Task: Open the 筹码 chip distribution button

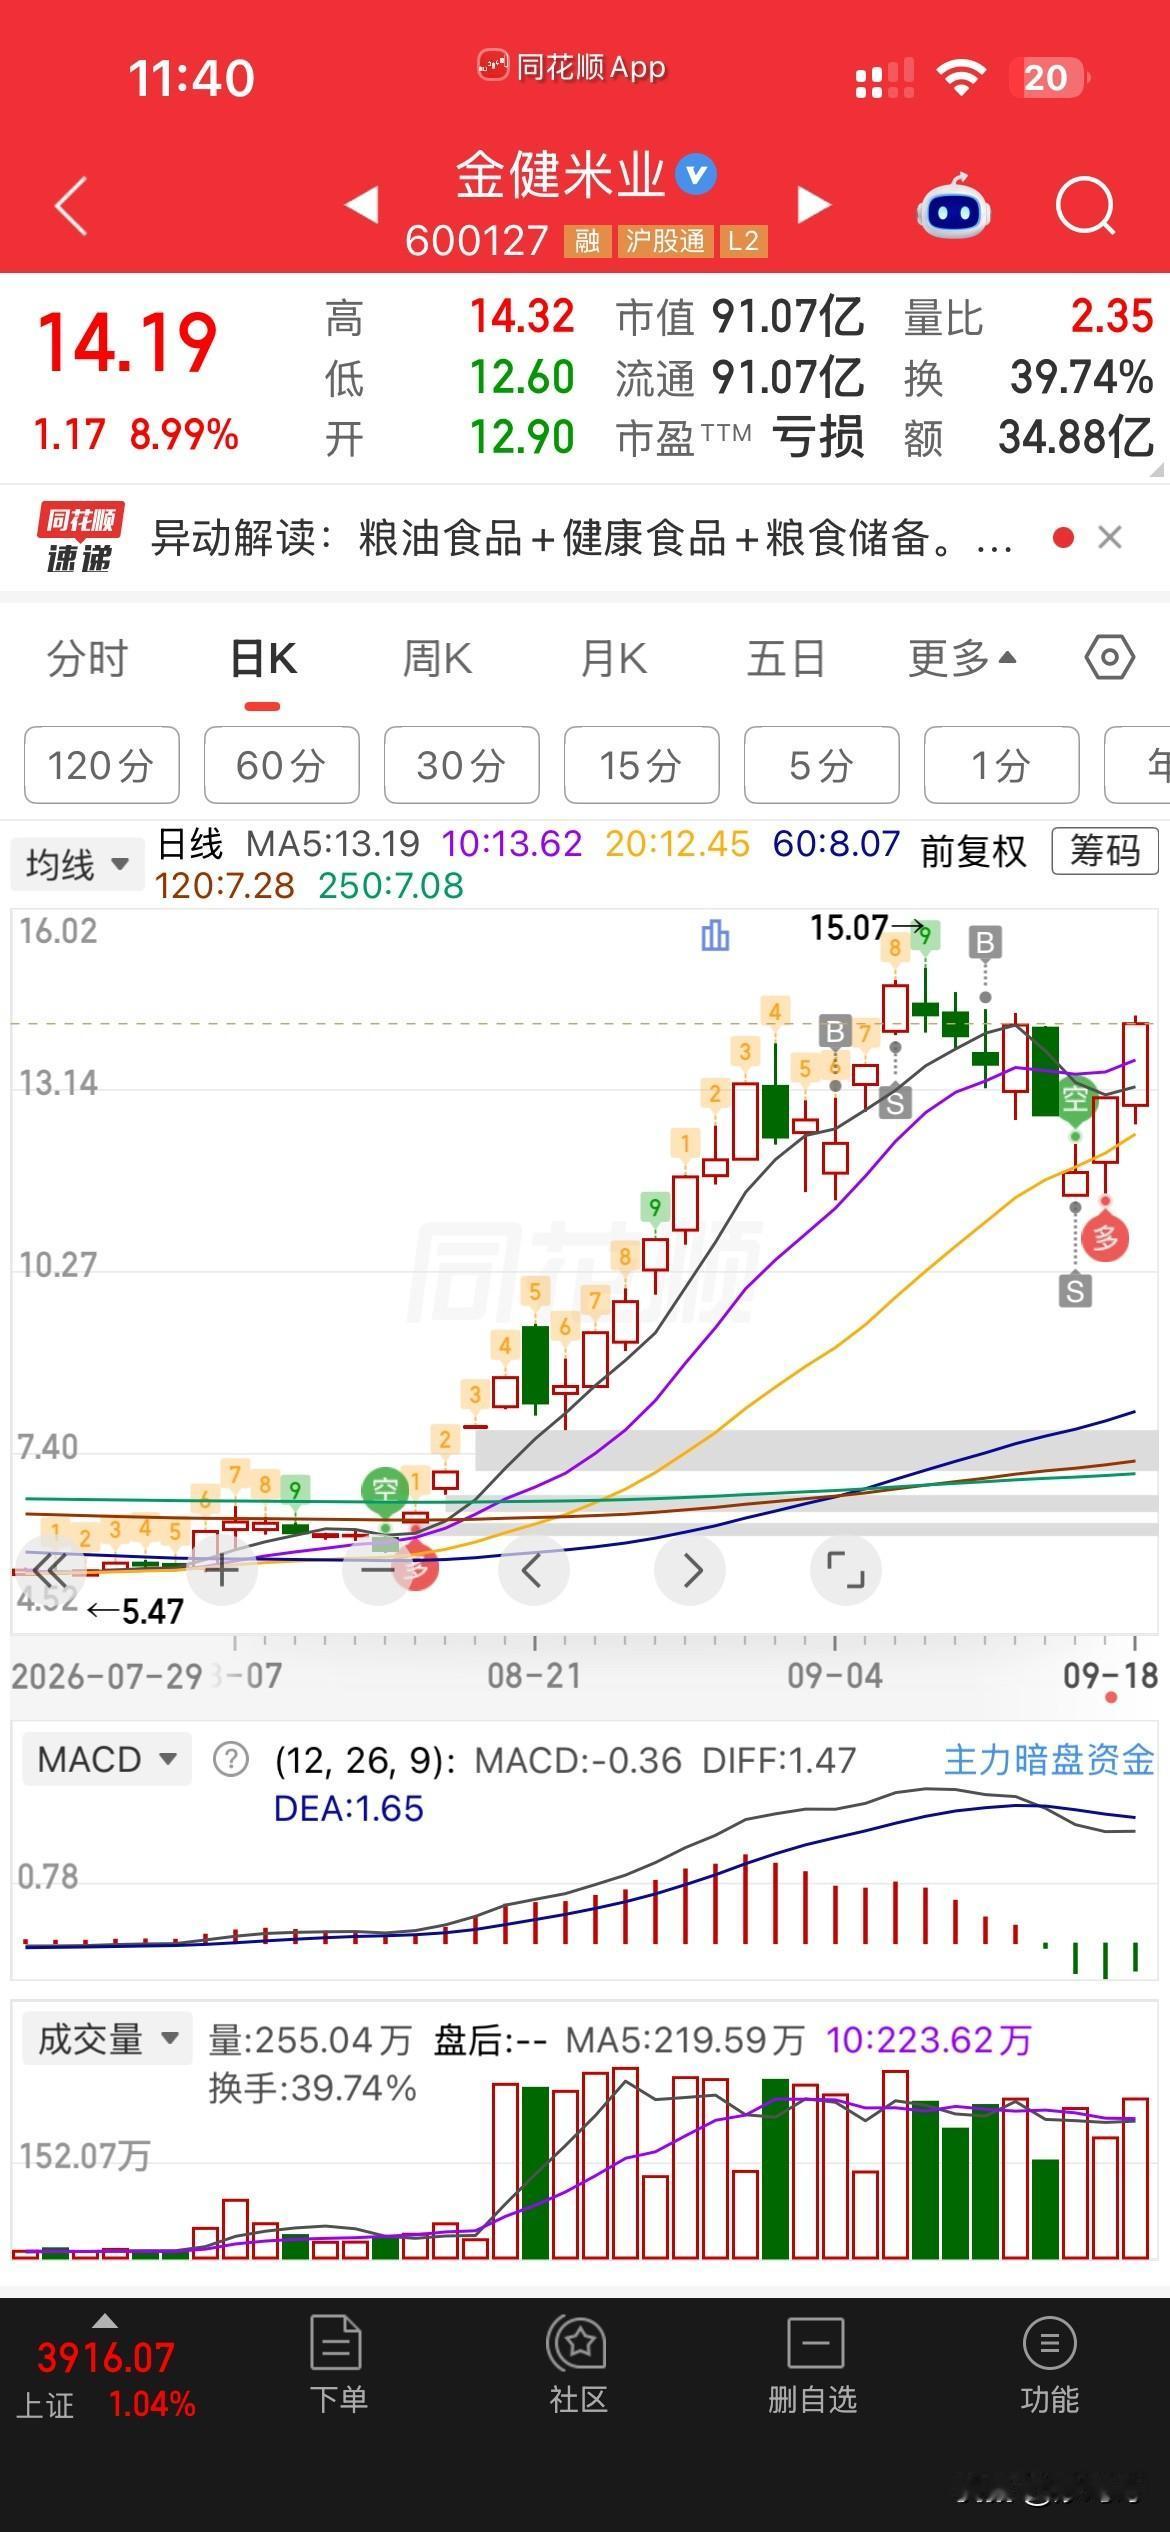Action: pos(1104,851)
